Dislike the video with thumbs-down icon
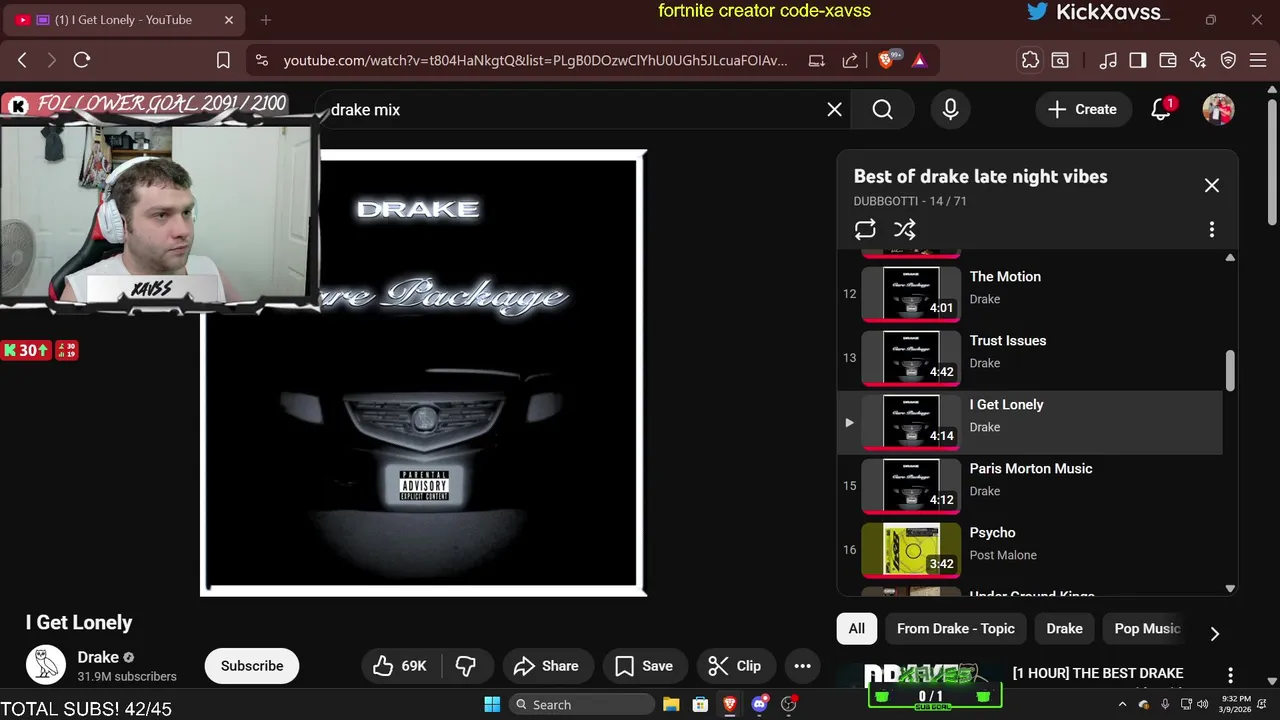 coord(465,666)
